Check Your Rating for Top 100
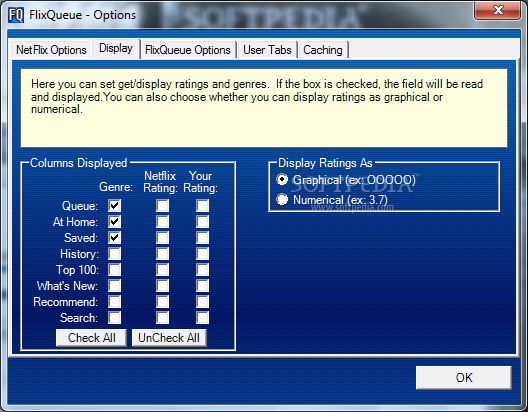The image size is (528, 412). [202, 270]
